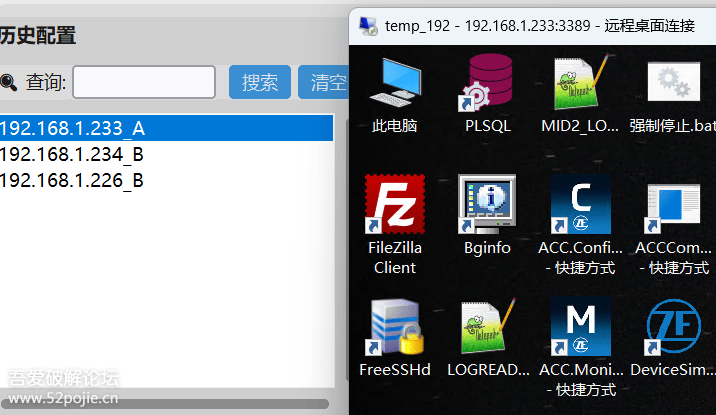716x415 pixels.
Task: Select the 192.168.1.234_B history entry
Action: click(x=166, y=154)
